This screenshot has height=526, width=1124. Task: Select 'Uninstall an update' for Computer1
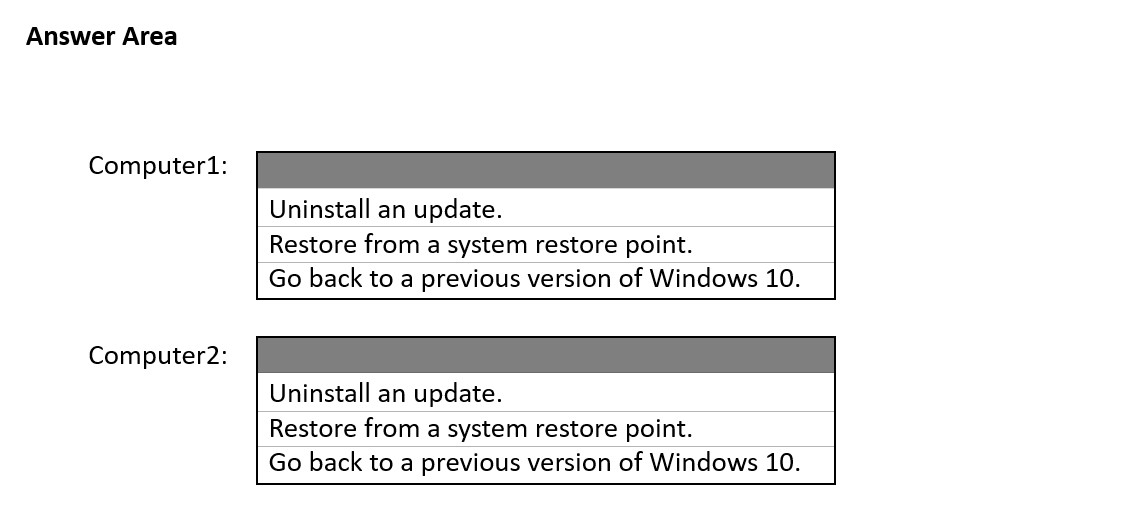(546, 209)
